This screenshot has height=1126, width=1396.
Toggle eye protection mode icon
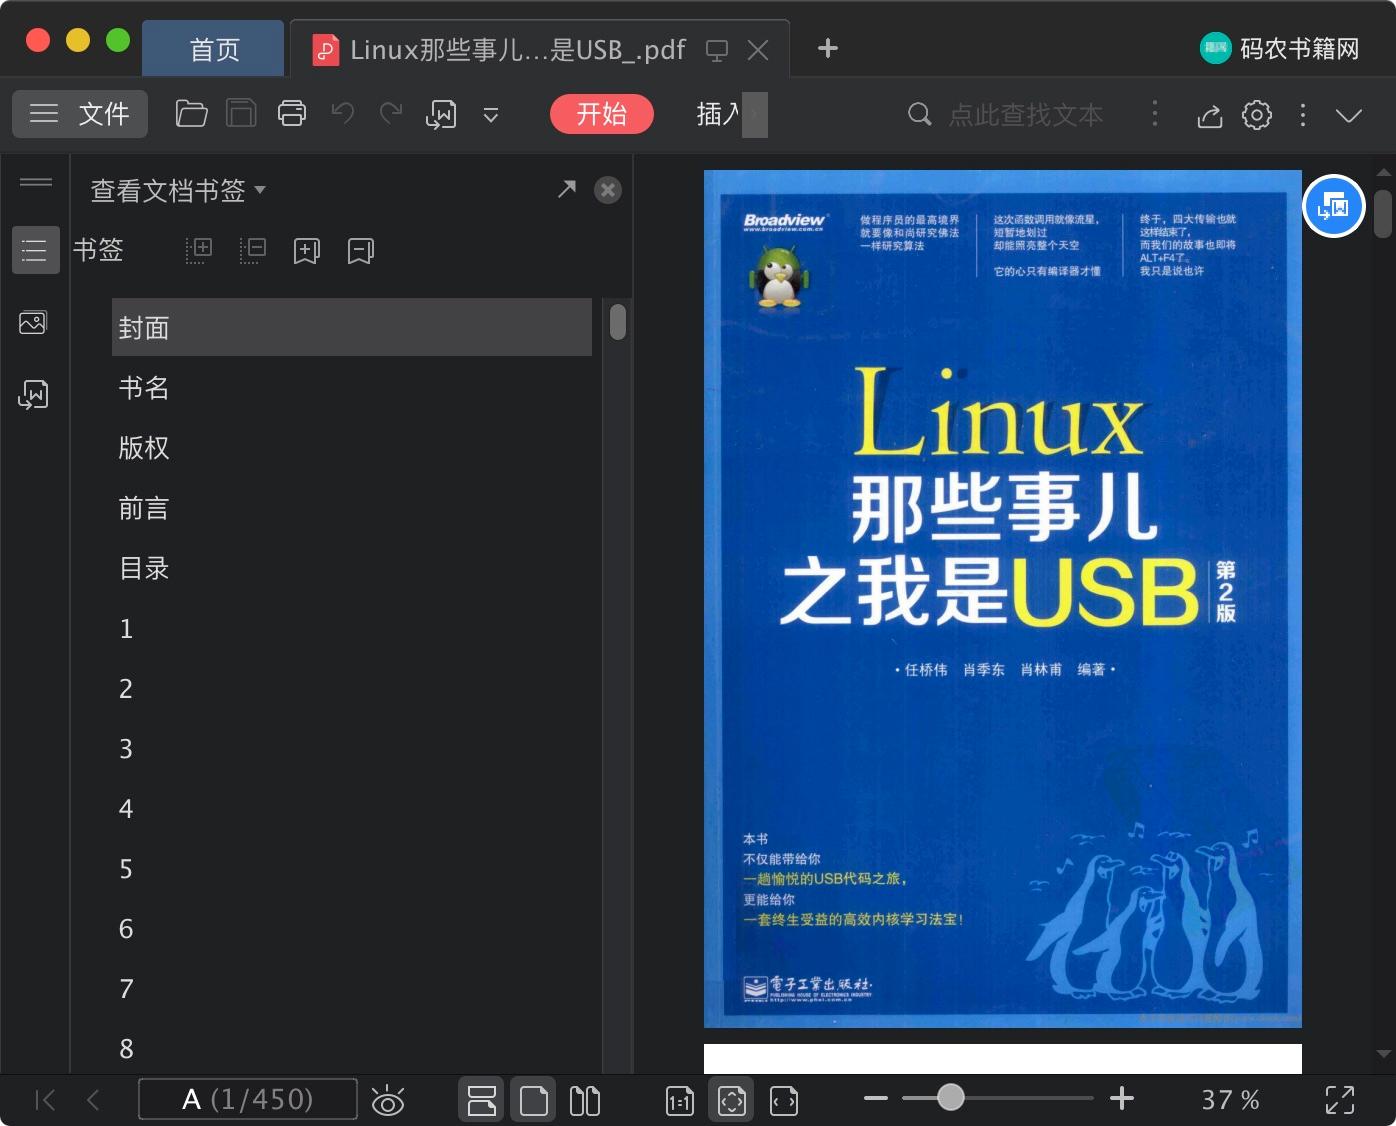point(387,1100)
